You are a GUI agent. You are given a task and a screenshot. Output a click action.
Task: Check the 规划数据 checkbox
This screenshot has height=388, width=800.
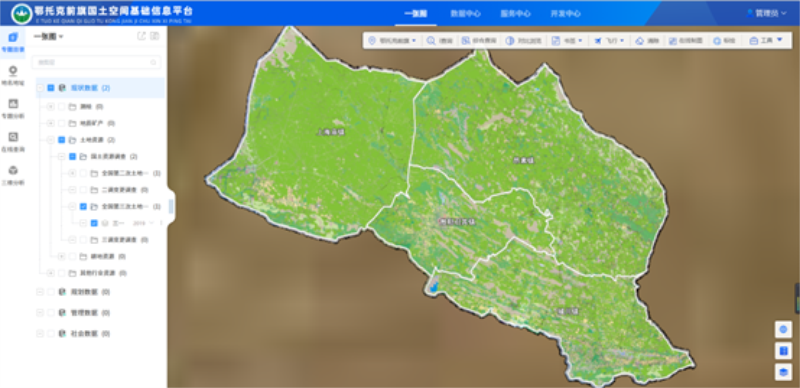click(51, 292)
